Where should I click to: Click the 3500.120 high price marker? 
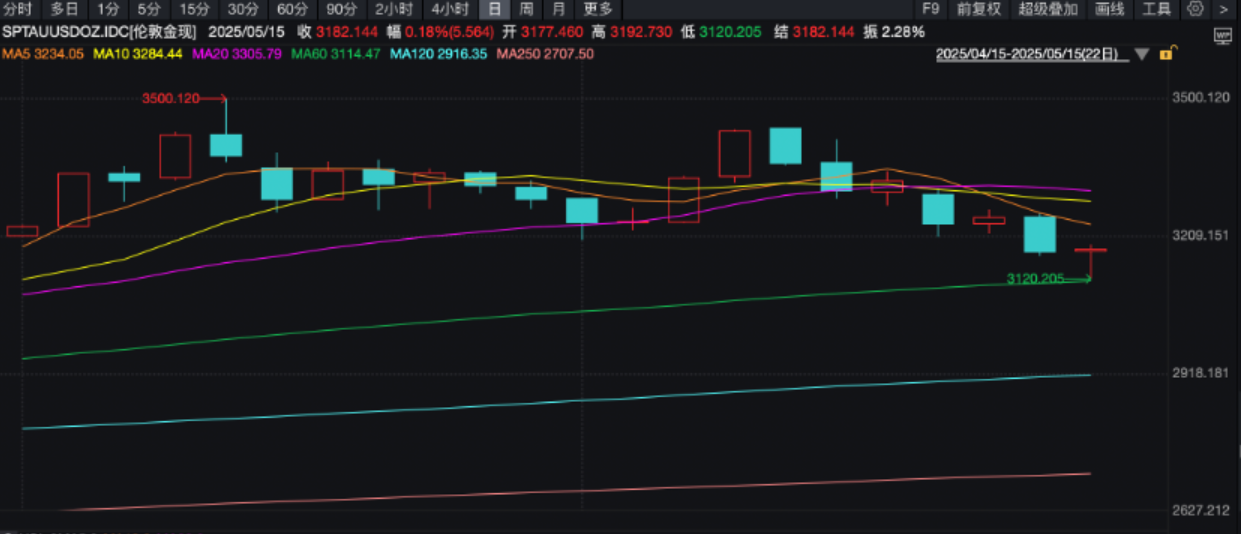(x=170, y=98)
